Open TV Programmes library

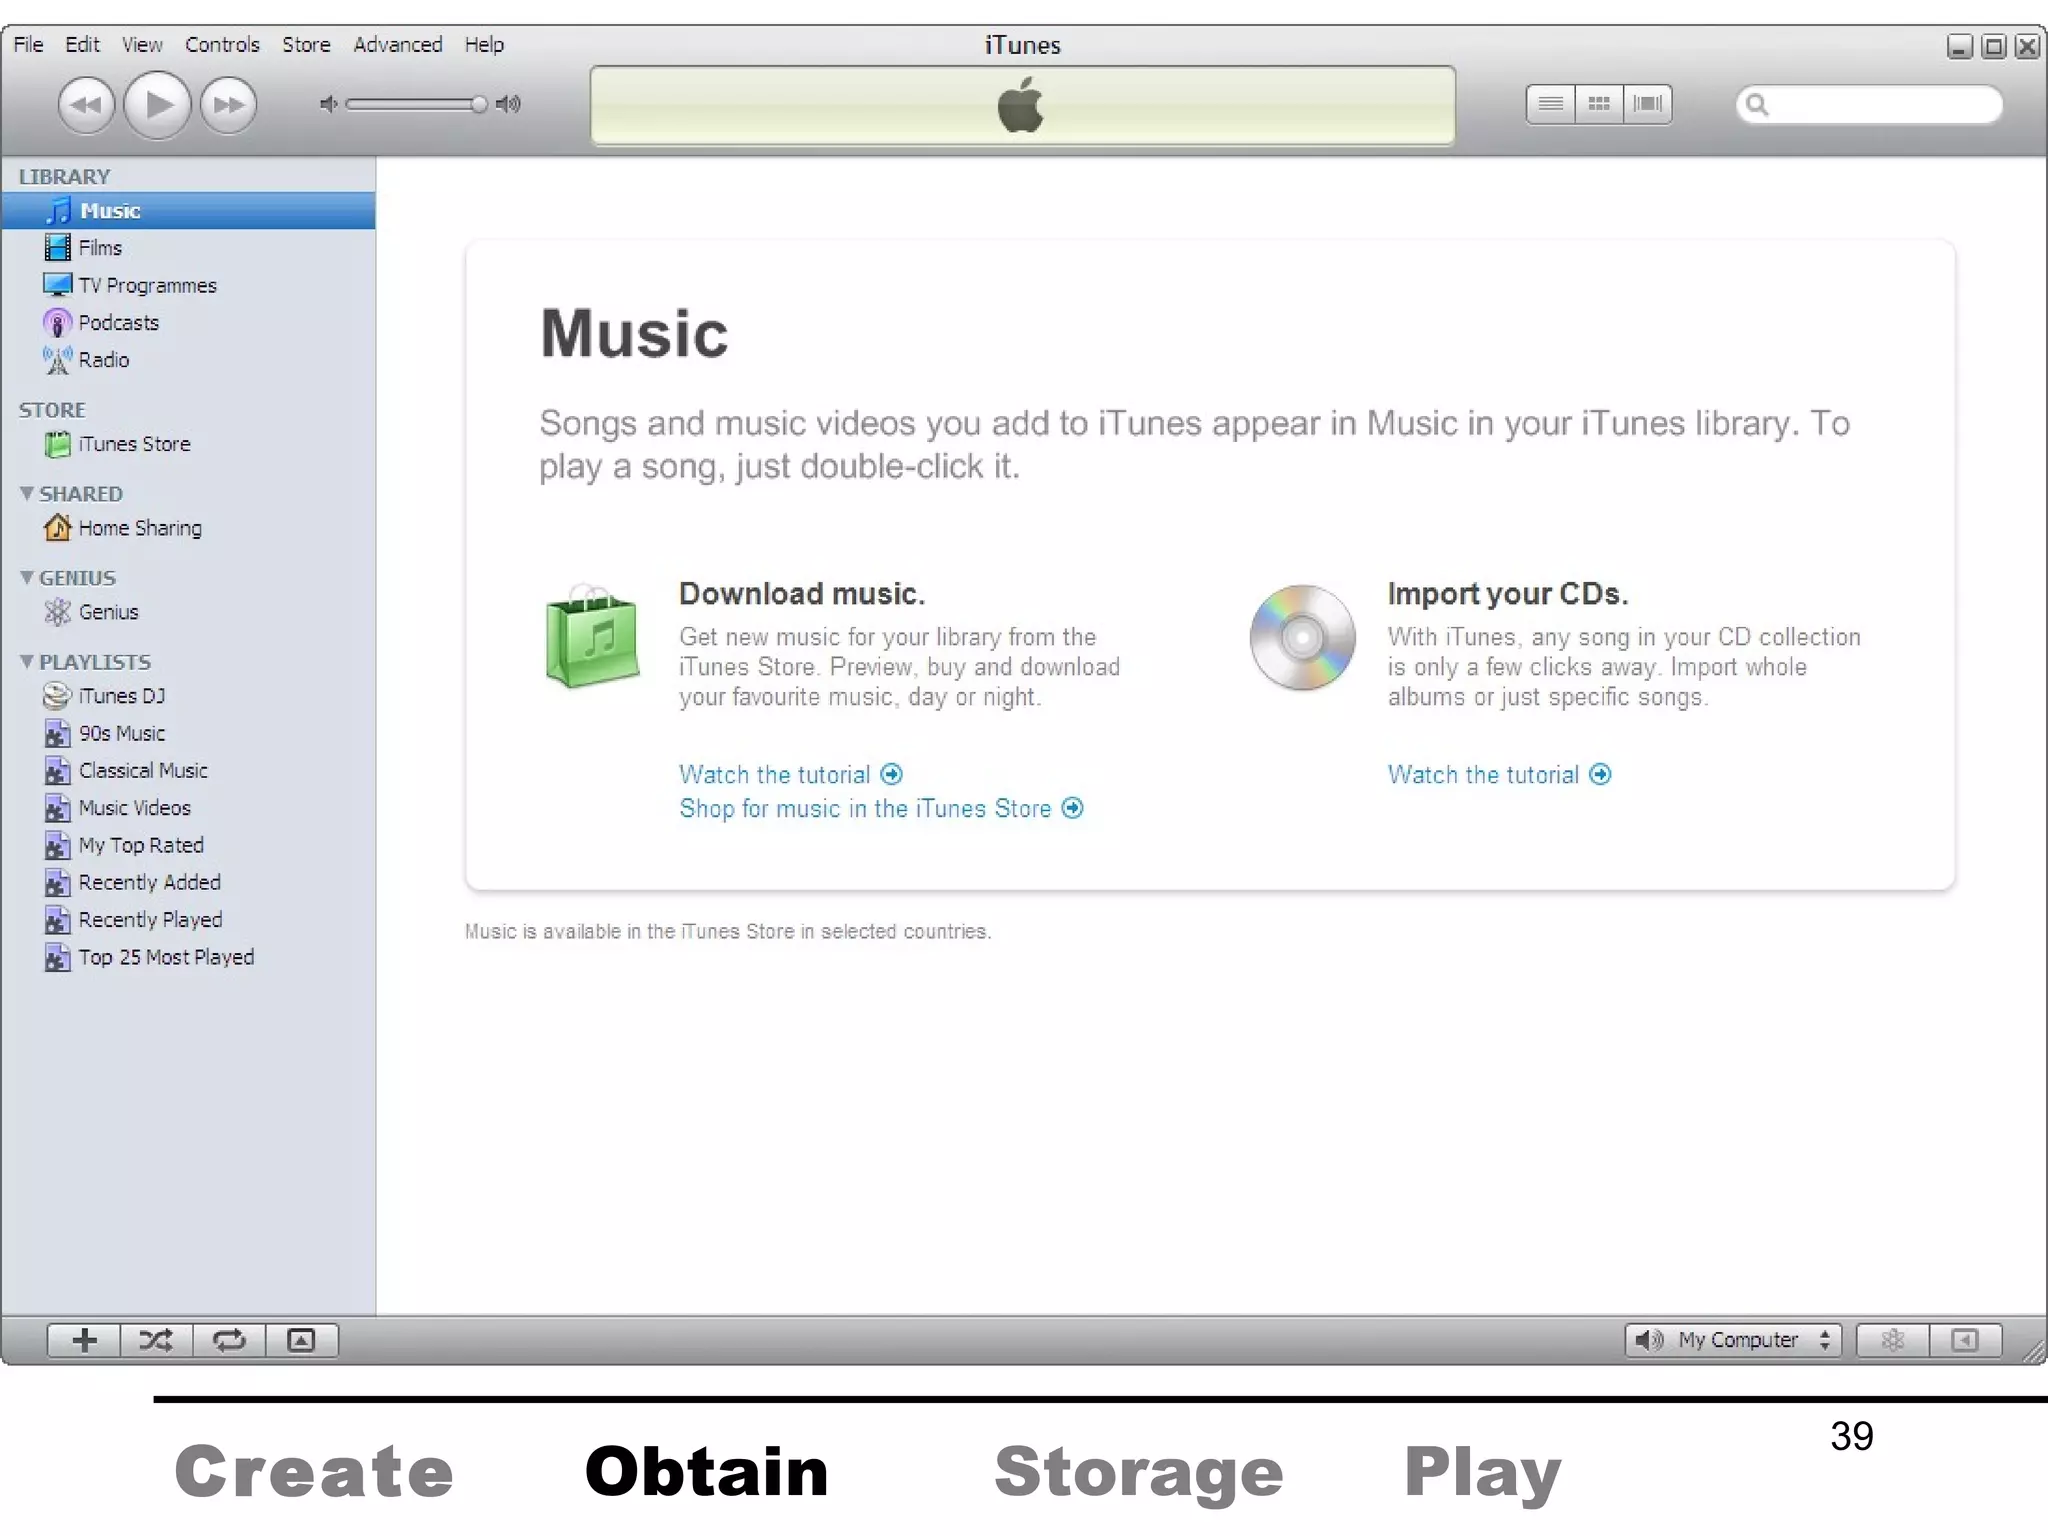[188, 285]
